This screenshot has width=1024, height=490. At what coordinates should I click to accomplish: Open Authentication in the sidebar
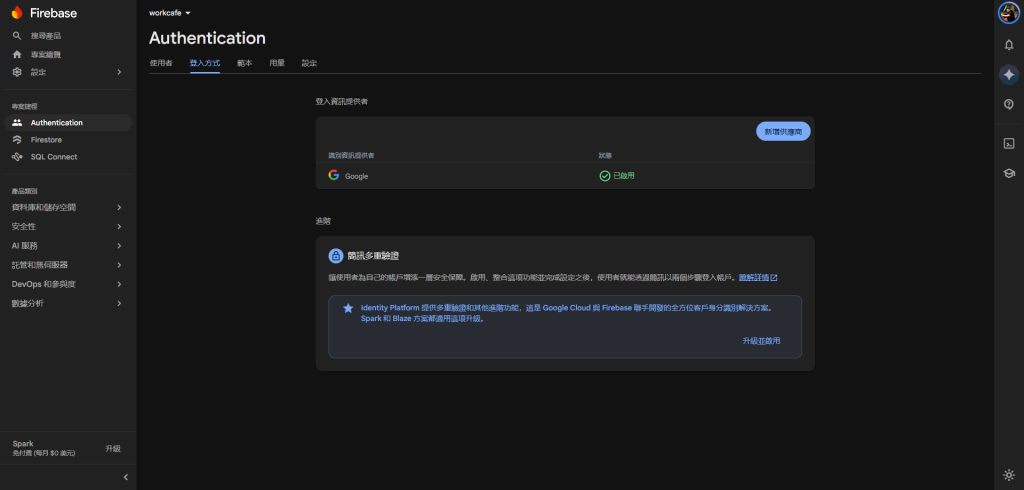pyautogui.click(x=68, y=123)
